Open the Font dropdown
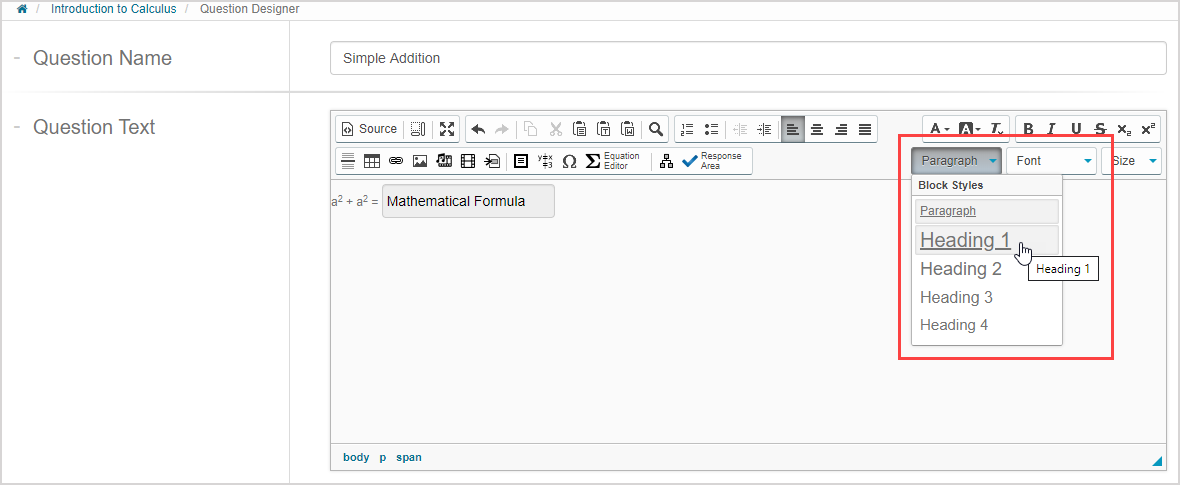Viewport: 1180px width, 485px height. (x=1051, y=161)
